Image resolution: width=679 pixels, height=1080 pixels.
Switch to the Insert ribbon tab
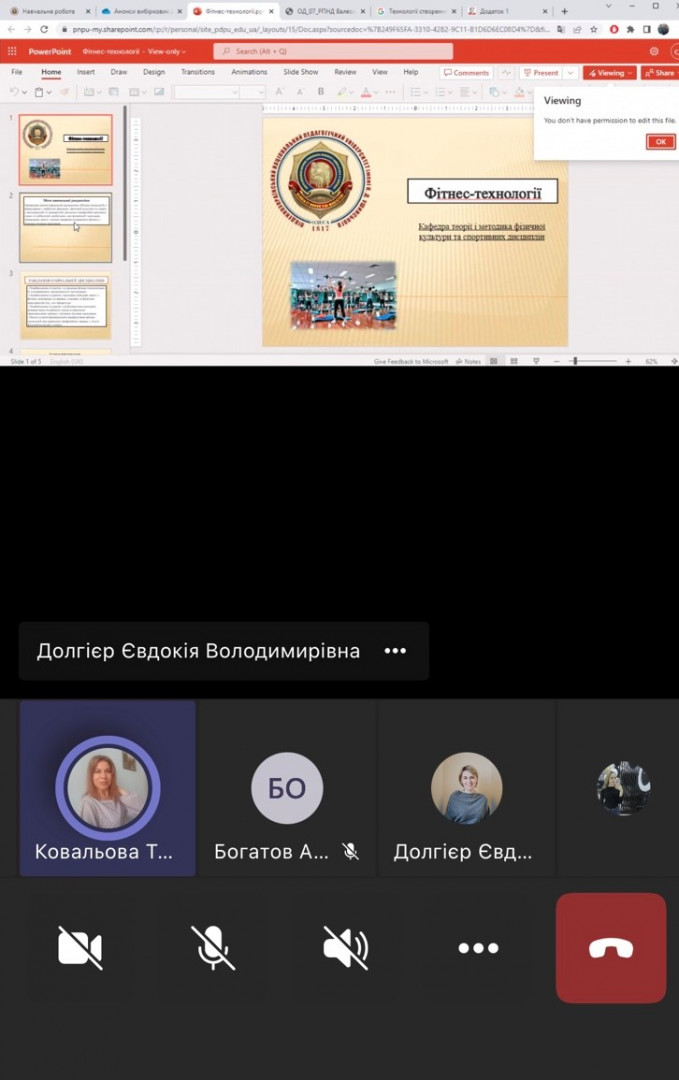point(86,72)
